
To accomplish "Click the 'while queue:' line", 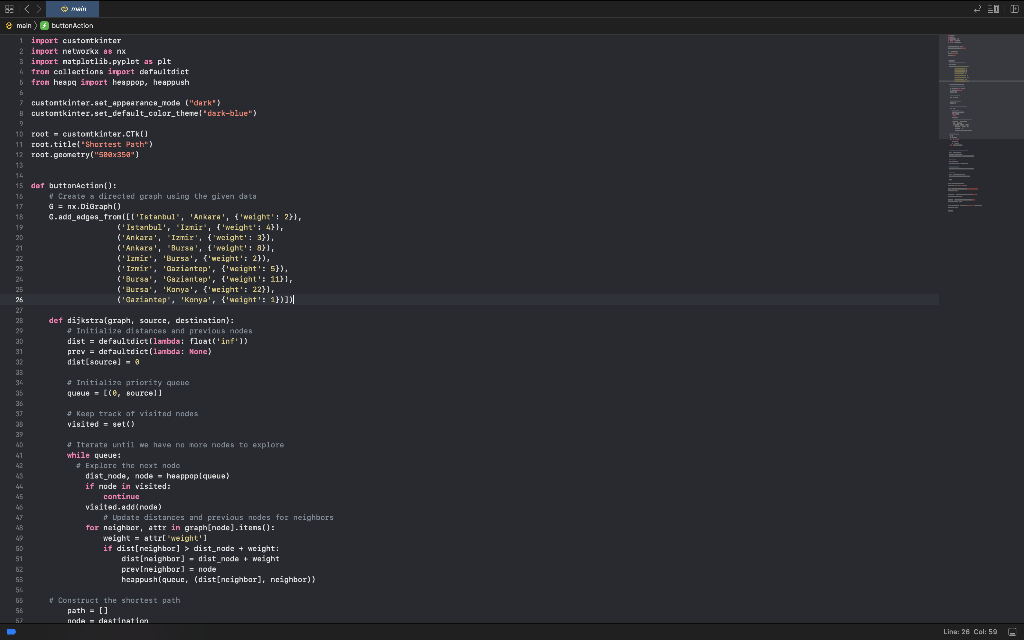I will pyautogui.click(x=94, y=455).
